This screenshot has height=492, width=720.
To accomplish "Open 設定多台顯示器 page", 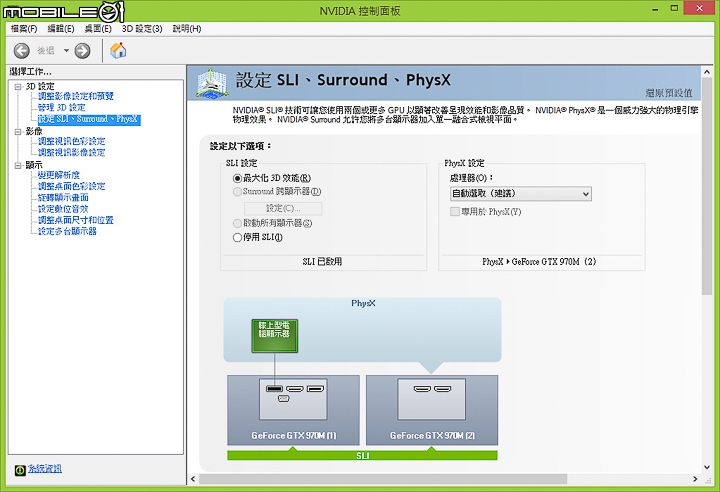I will pos(67,231).
